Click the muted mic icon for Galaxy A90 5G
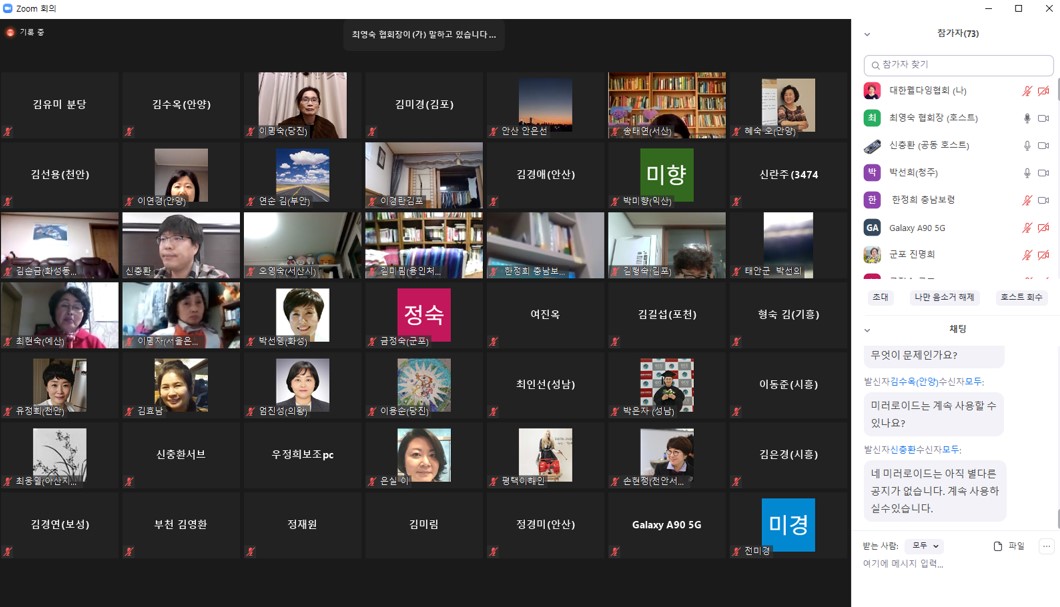The width and height of the screenshot is (1060, 607). [1026, 228]
